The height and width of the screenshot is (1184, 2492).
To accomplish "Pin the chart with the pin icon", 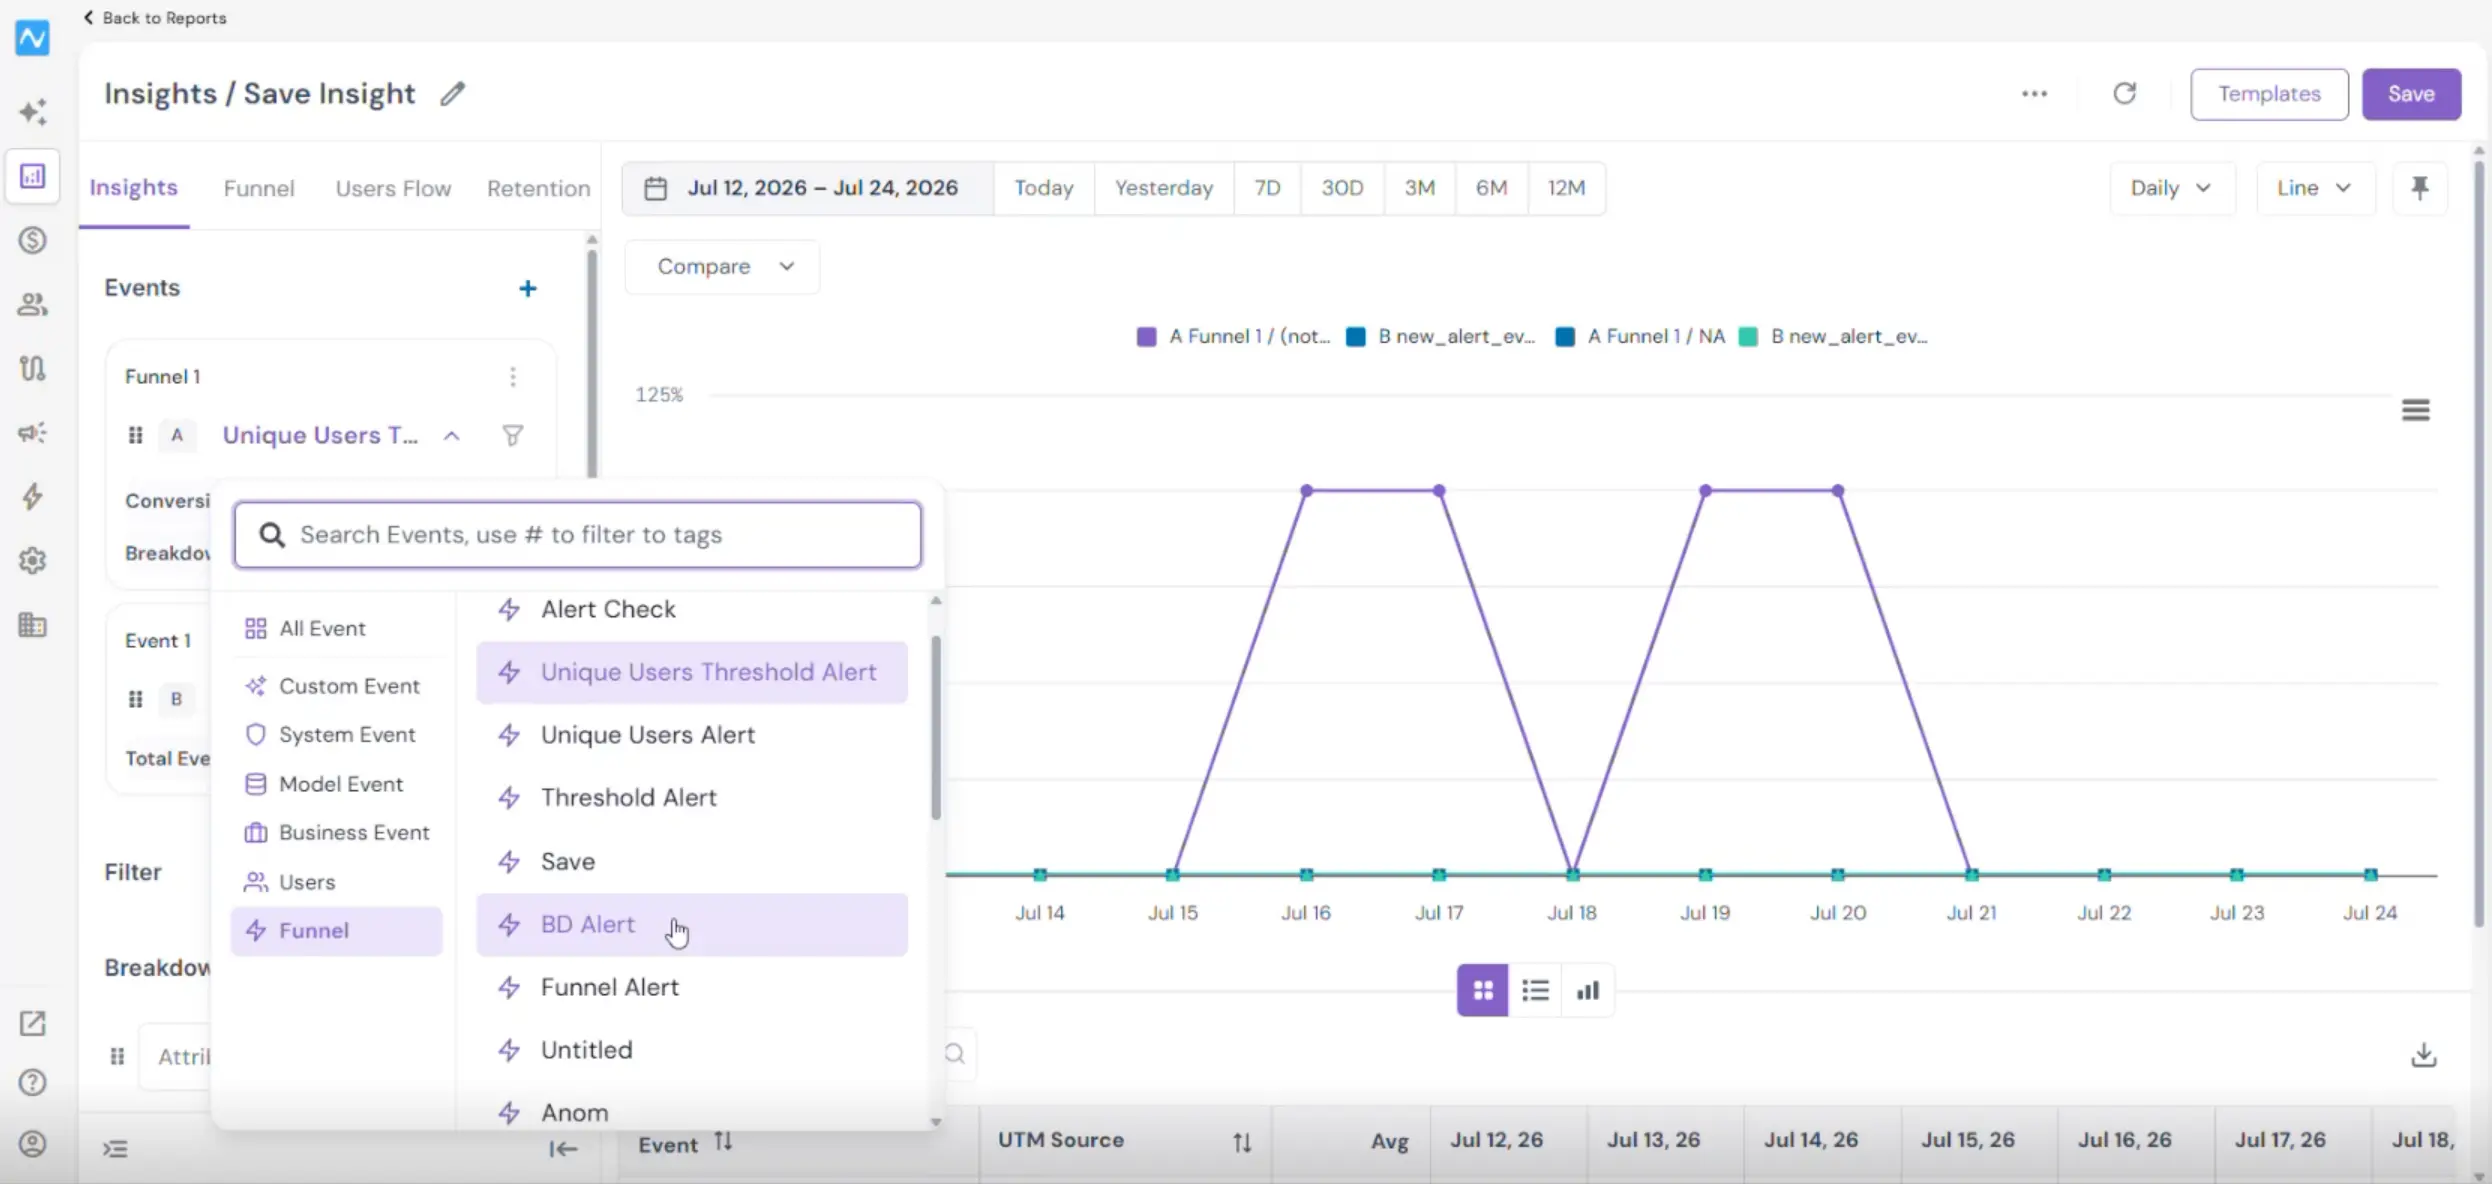I will coord(2420,188).
